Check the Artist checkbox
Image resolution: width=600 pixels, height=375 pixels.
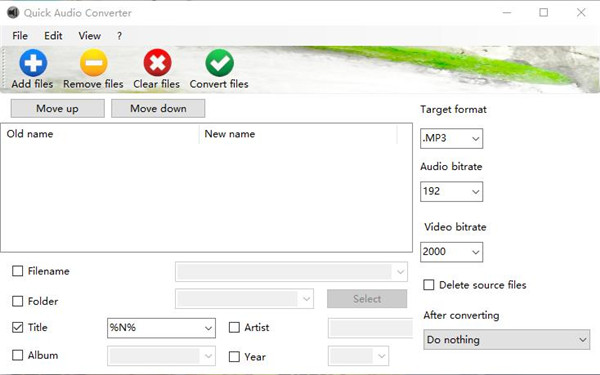coord(234,328)
